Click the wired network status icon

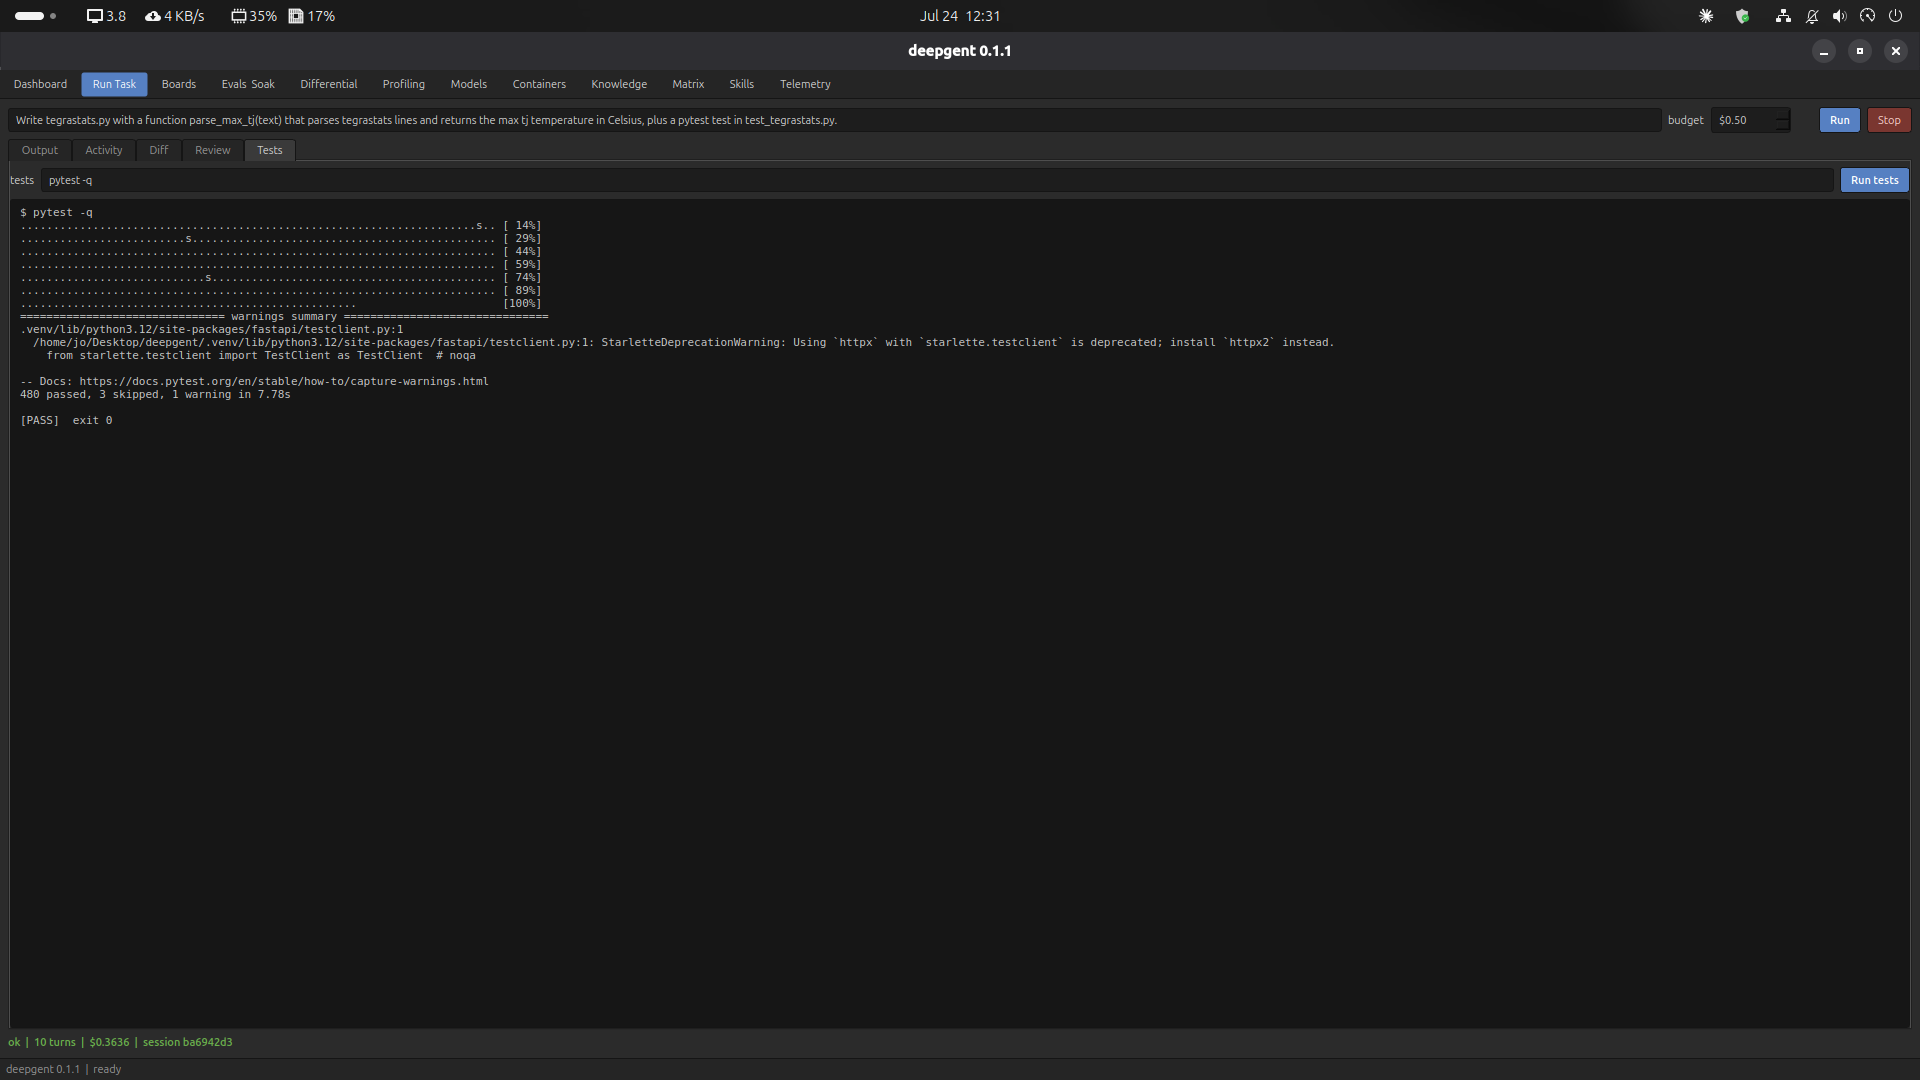tap(1783, 16)
